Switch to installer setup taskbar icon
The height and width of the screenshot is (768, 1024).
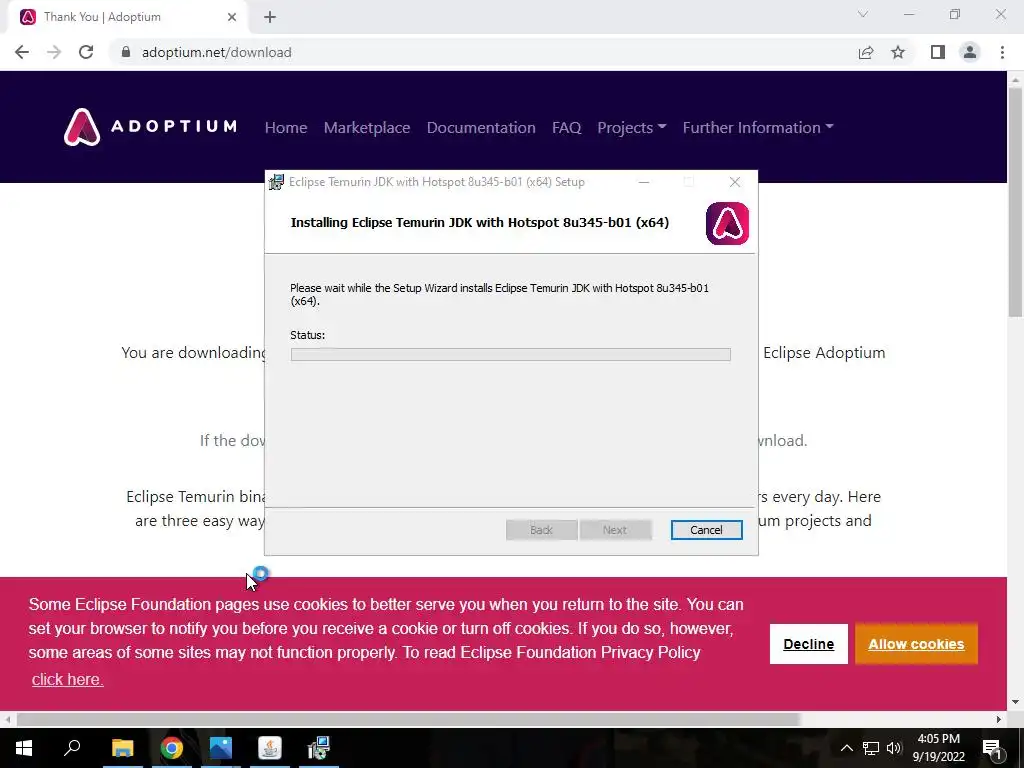[319, 748]
